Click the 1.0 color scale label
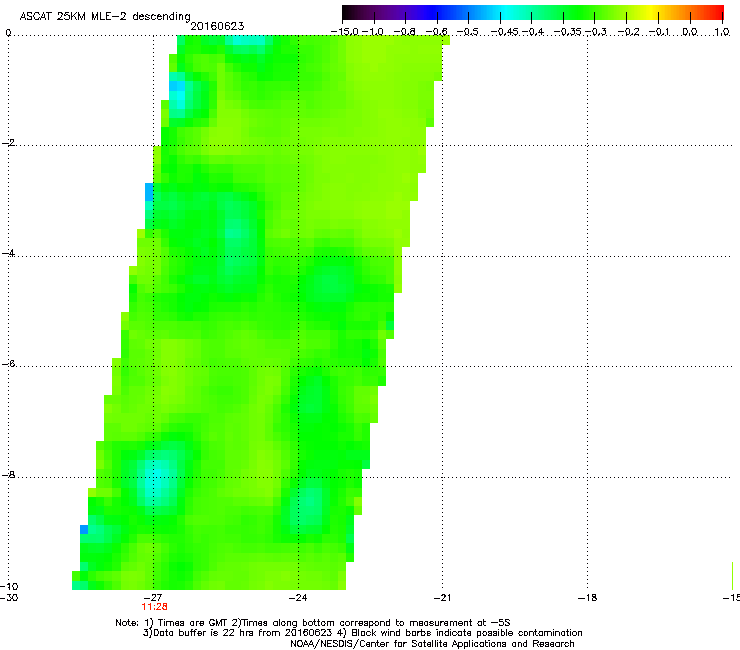The height and width of the screenshot is (650, 740). (x=722, y=32)
